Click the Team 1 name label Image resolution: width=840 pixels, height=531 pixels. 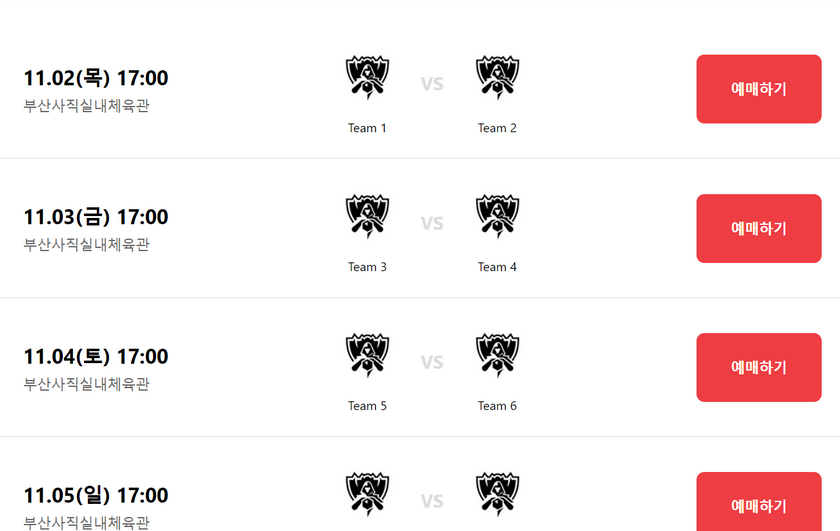point(367,128)
